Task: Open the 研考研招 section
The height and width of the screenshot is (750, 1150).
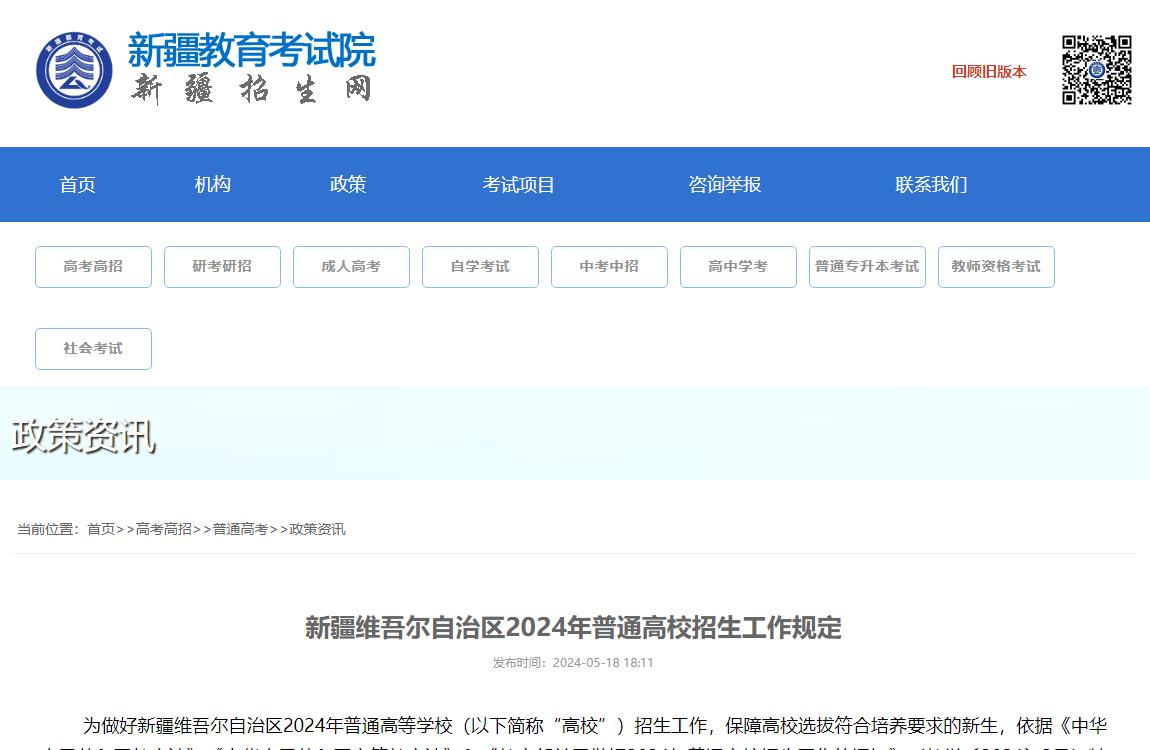Action: (222, 266)
